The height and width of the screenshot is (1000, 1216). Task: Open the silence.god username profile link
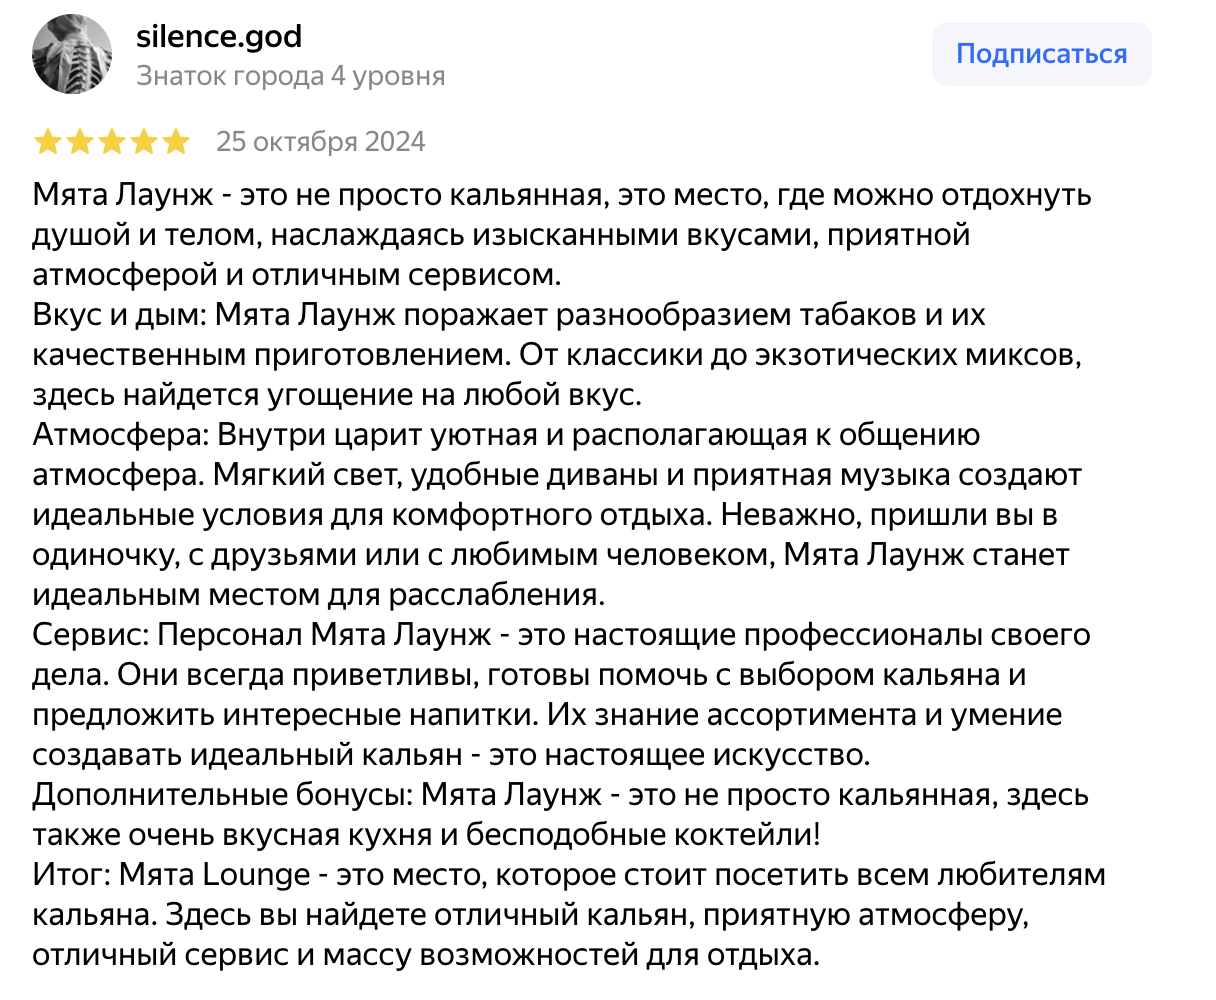(x=218, y=37)
